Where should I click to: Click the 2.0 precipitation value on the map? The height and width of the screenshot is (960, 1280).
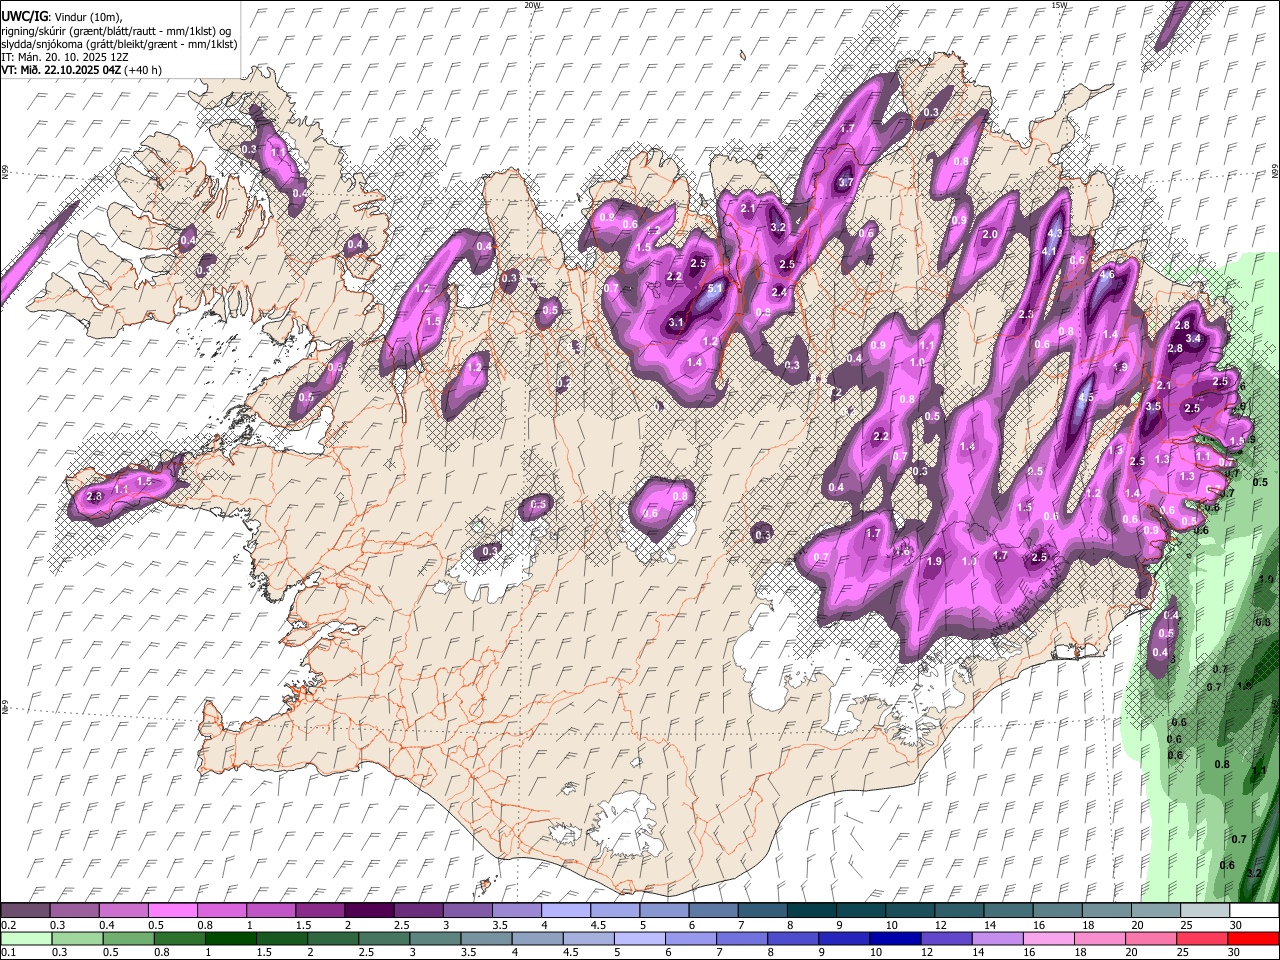click(x=990, y=235)
